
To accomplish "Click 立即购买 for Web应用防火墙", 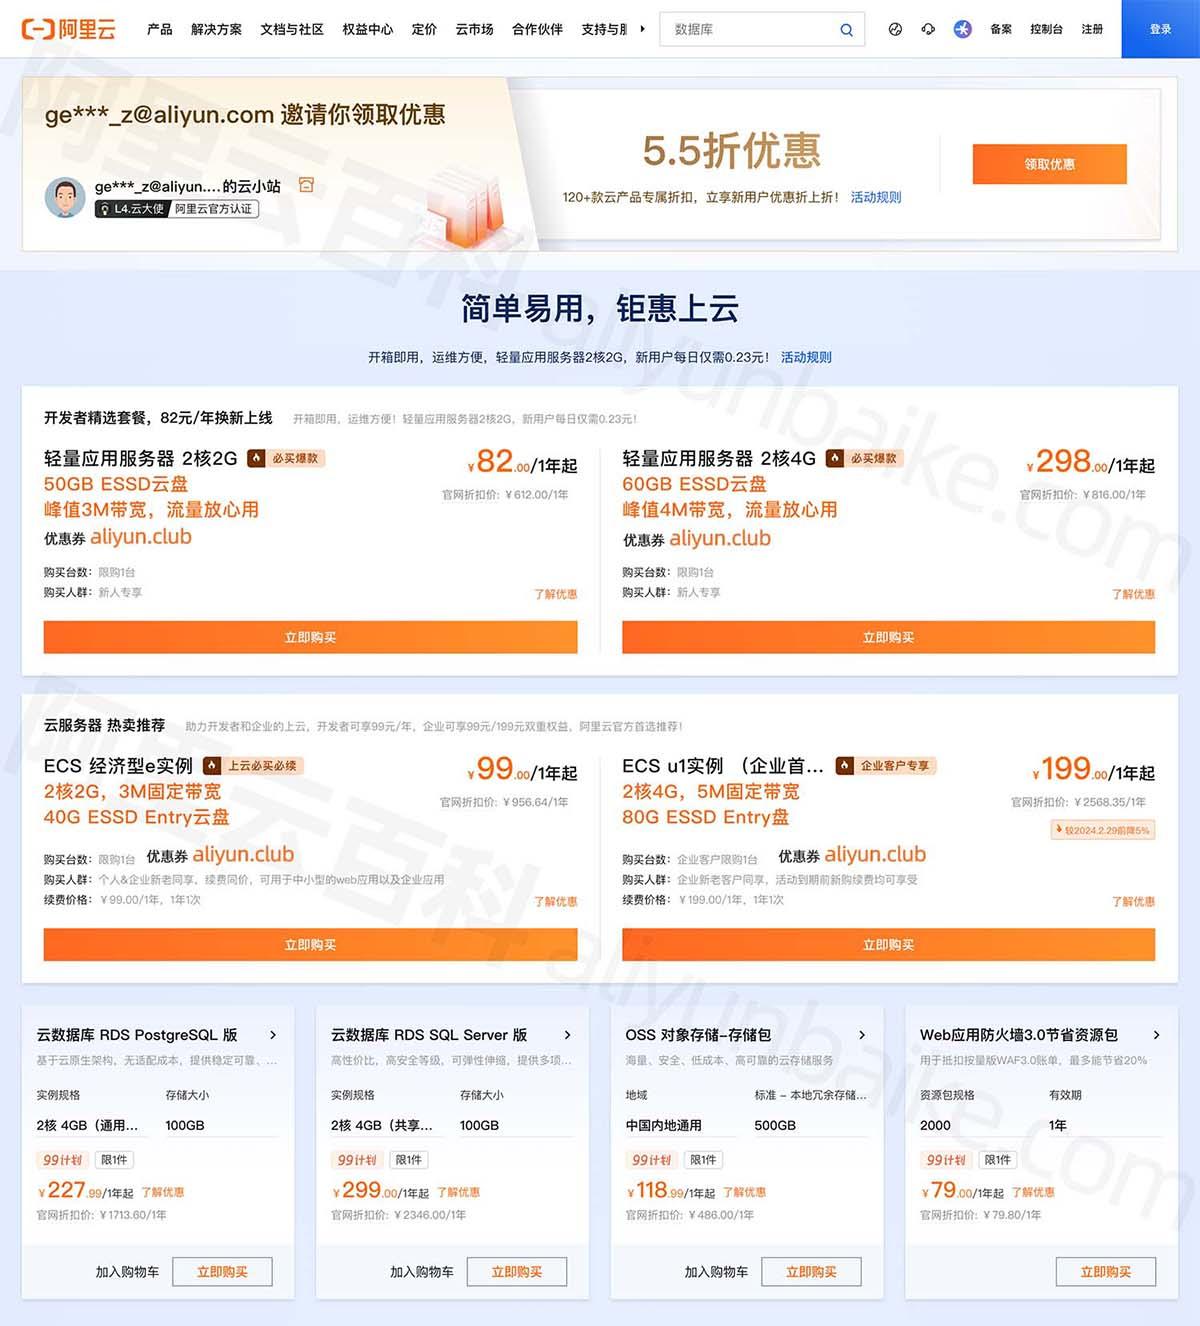I will click(x=1105, y=1272).
